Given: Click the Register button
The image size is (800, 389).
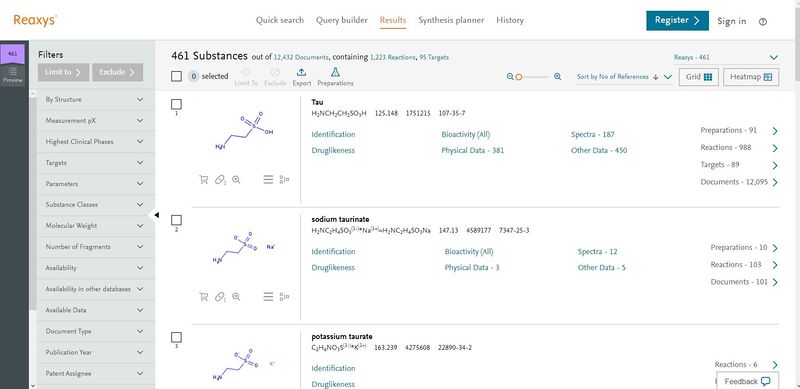Looking at the screenshot, I should [x=677, y=20].
